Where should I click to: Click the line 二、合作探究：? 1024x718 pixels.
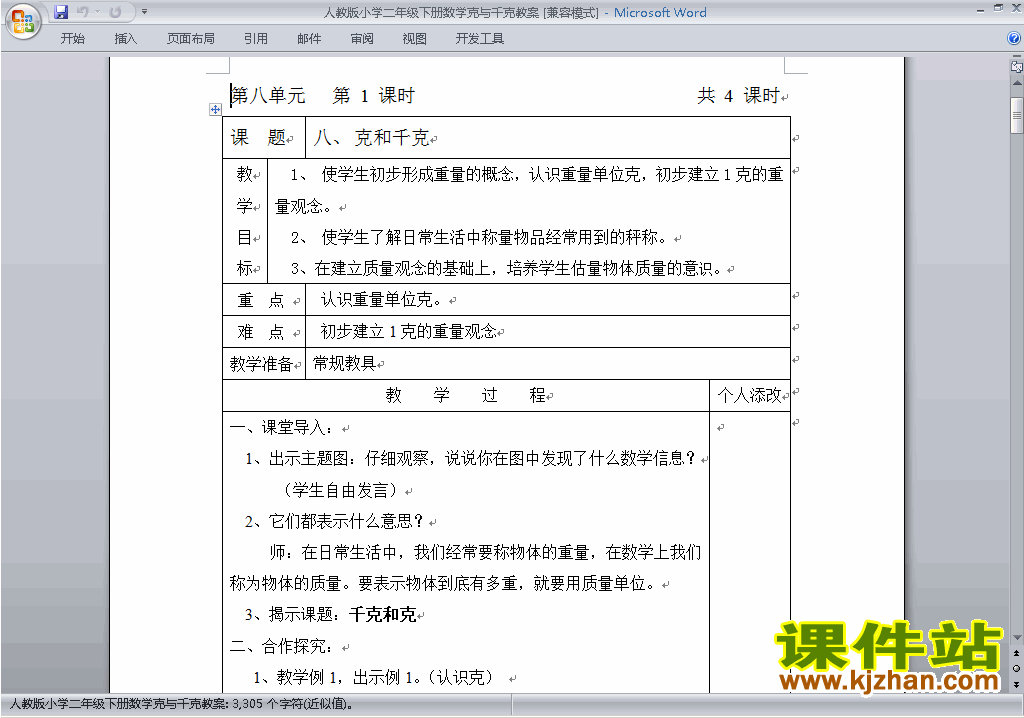click(281, 647)
